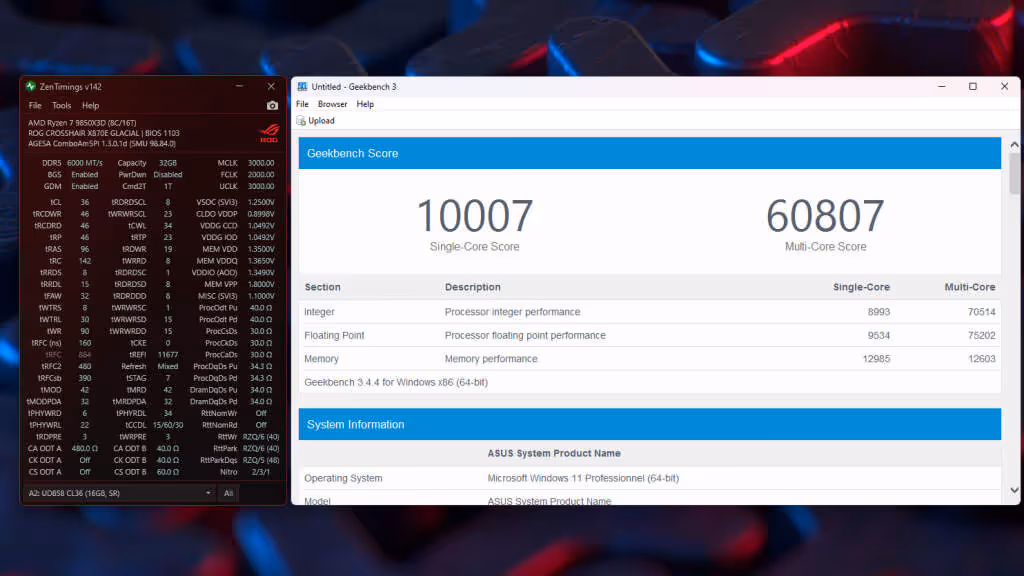The width and height of the screenshot is (1024, 576).
Task: Open Tools menu in ZenTimings
Action: point(61,105)
